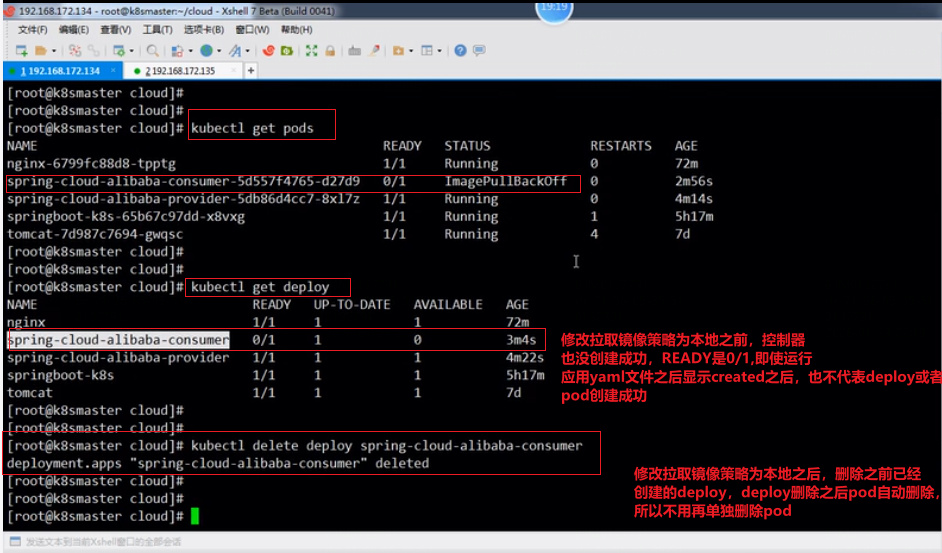Click the text 'kubectl get deploy'

(260, 287)
